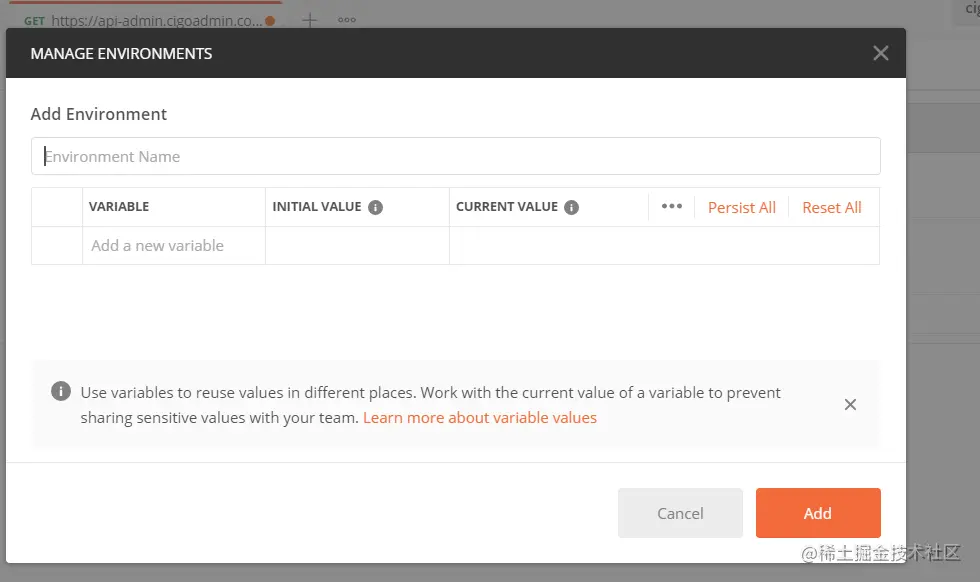Click the plus icon for new tab
Viewport: 980px width, 582px height.
pyautogui.click(x=310, y=20)
